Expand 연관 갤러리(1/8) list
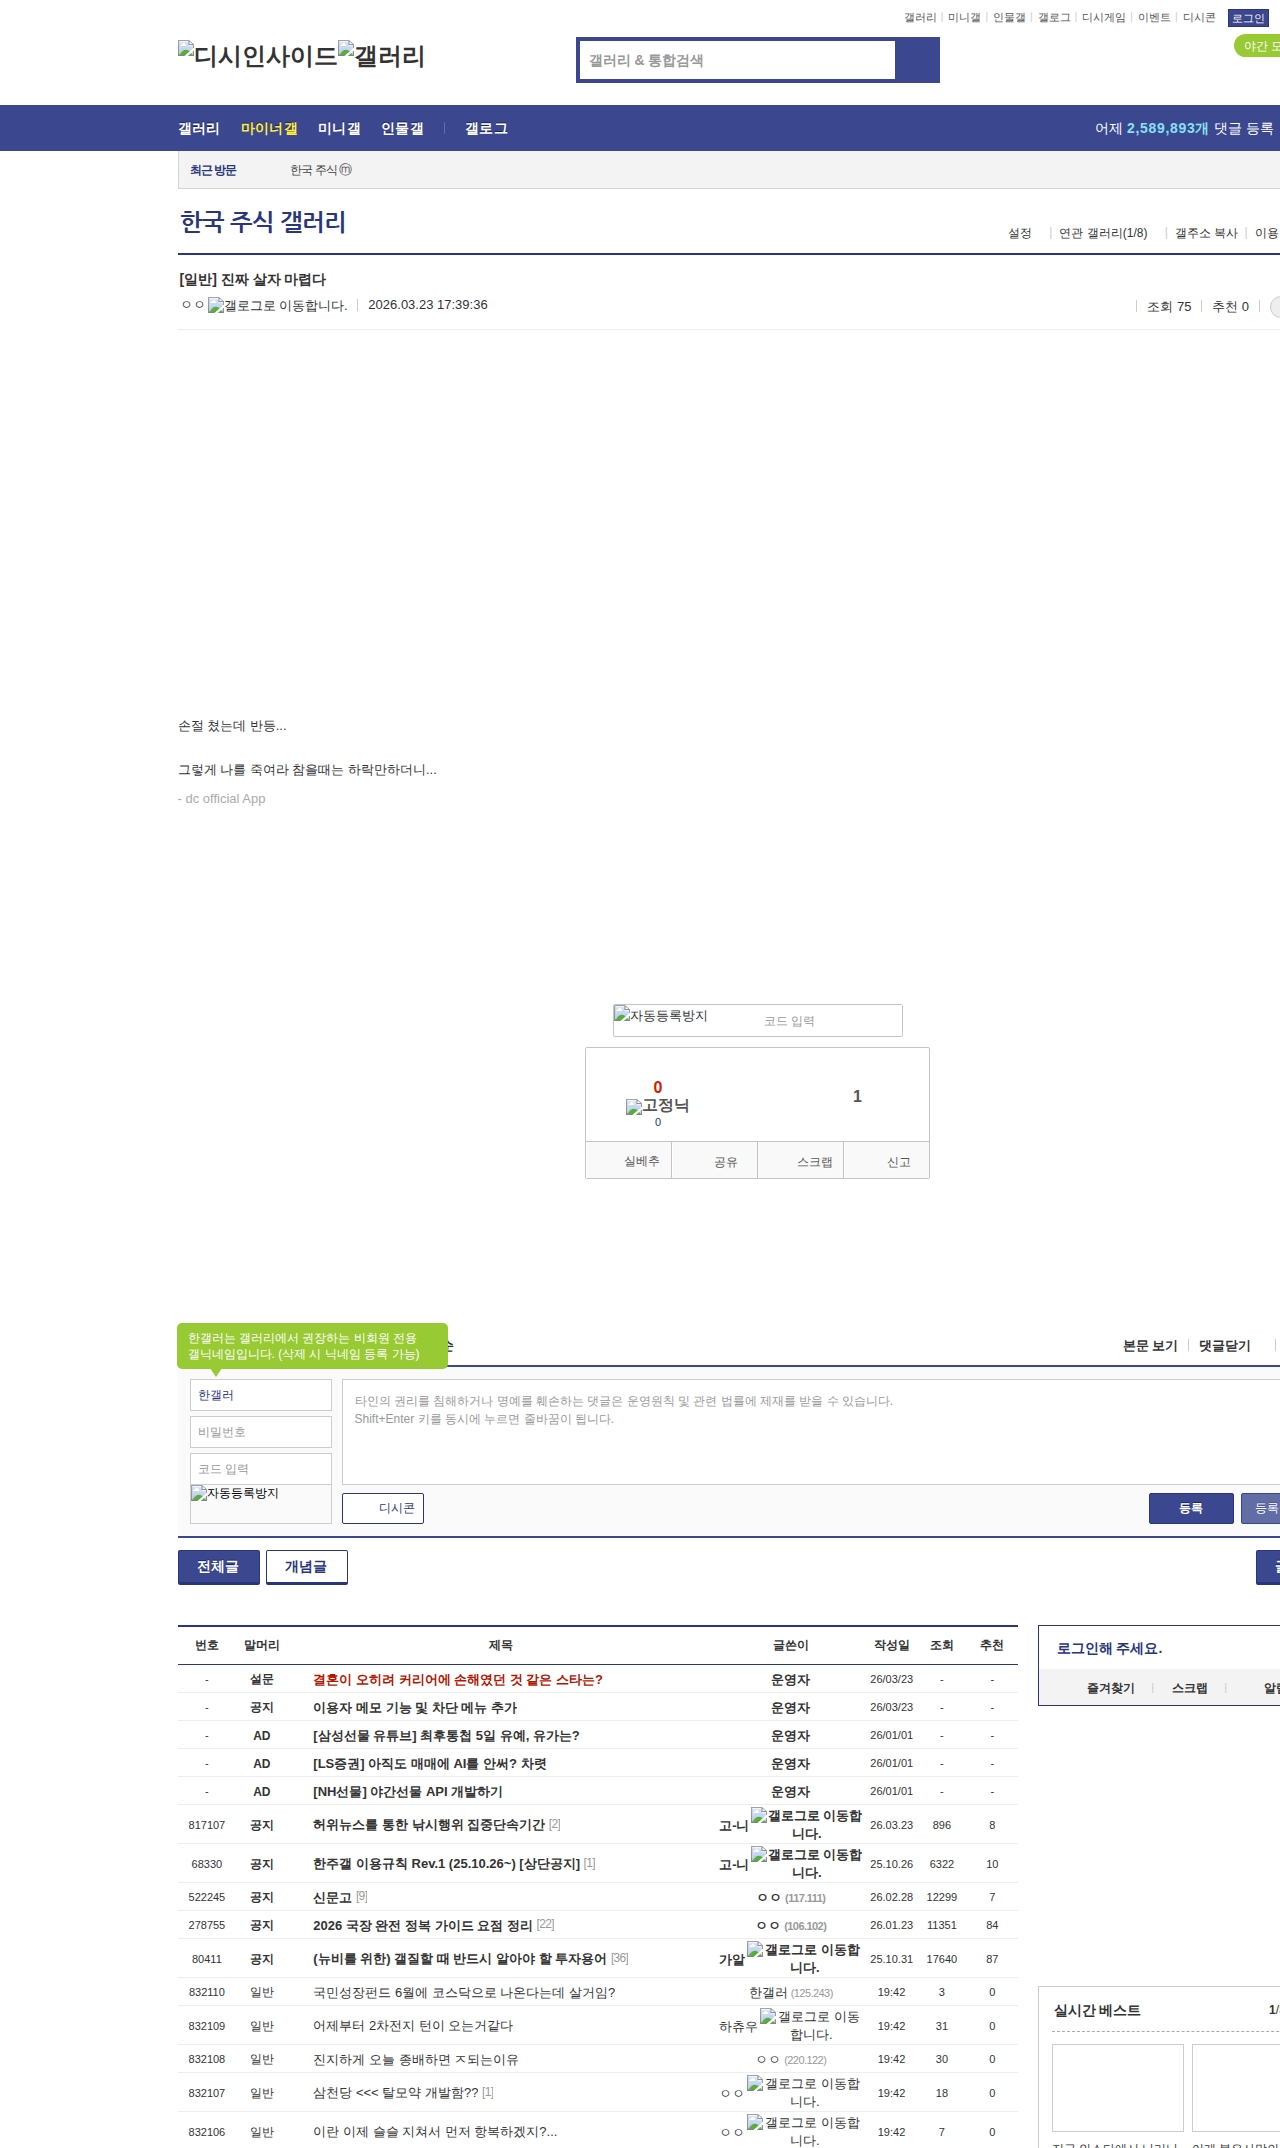1280x2148 pixels. (x=1103, y=233)
